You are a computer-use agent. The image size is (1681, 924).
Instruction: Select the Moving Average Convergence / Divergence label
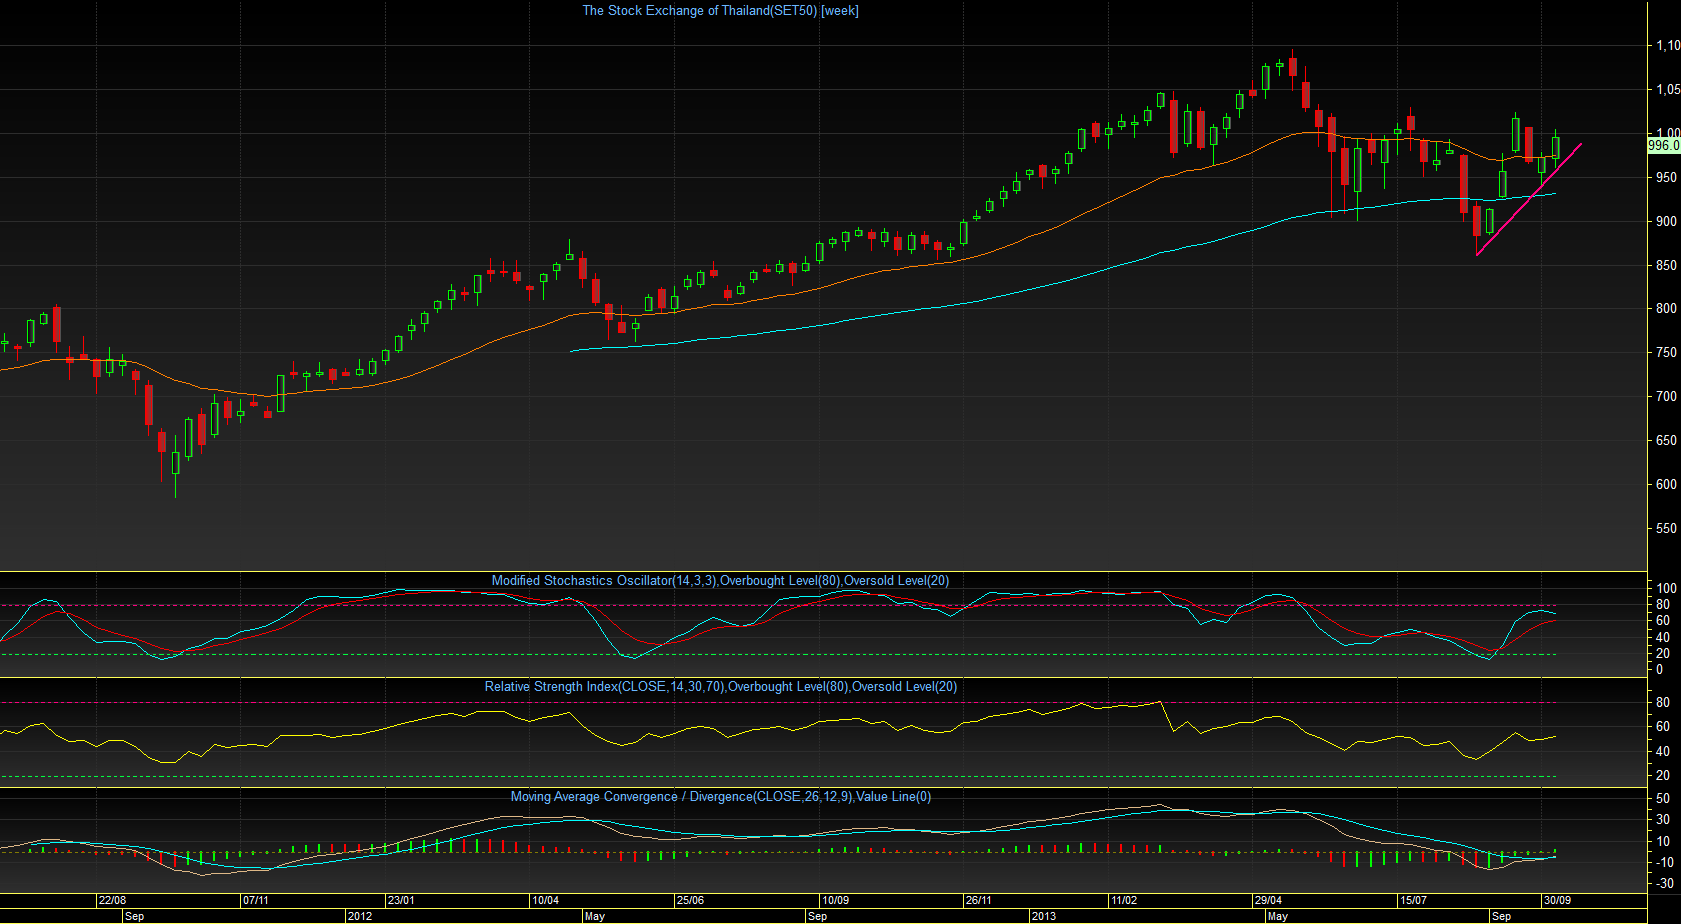[720, 797]
